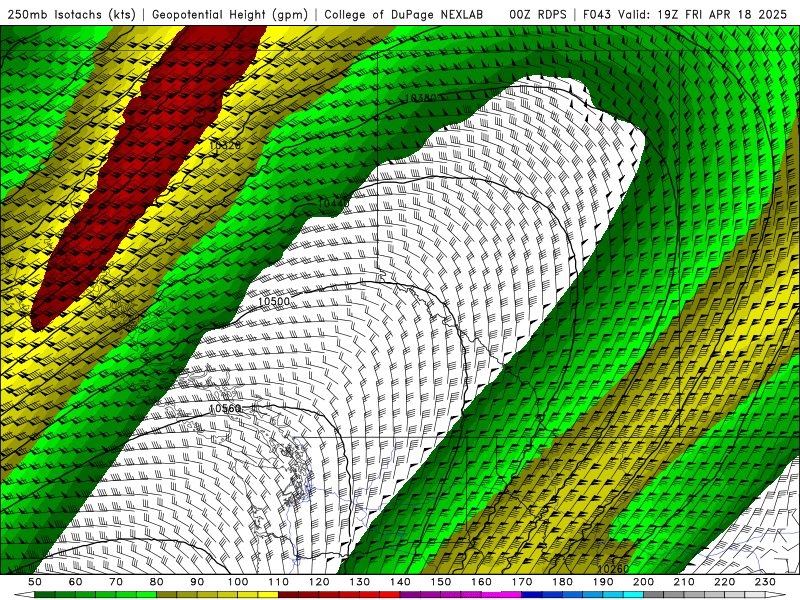Click the 230 value on the color scale
Screen dimensions: 800x600
pyautogui.click(x=765, y=582)
